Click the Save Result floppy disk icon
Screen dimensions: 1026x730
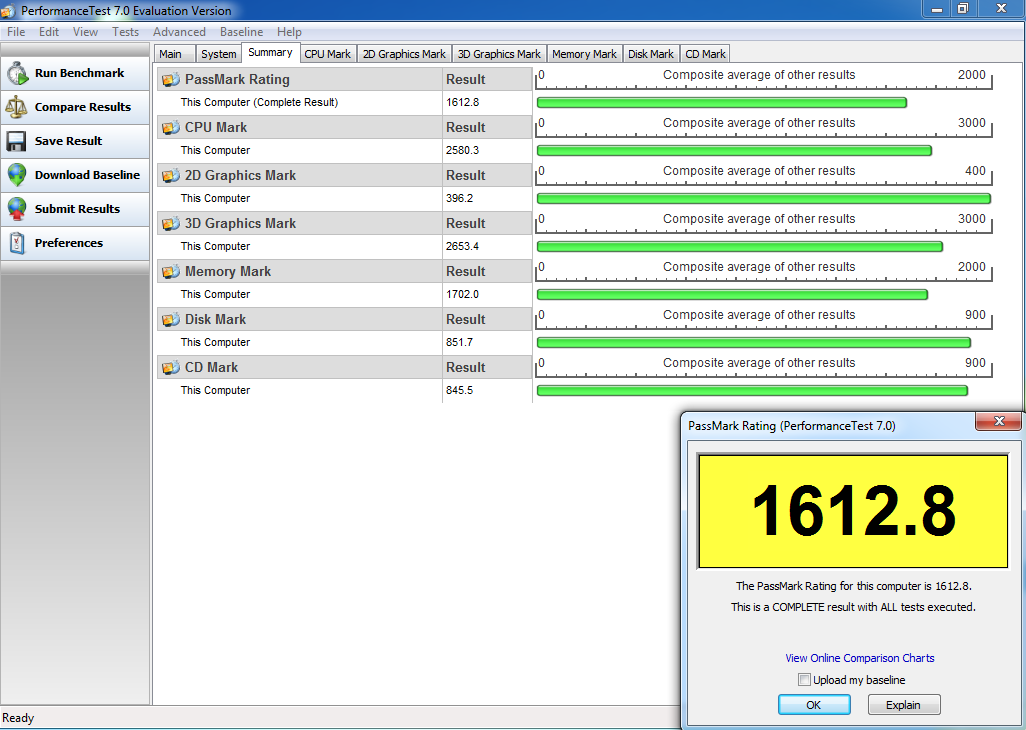[x=17, y=141]
